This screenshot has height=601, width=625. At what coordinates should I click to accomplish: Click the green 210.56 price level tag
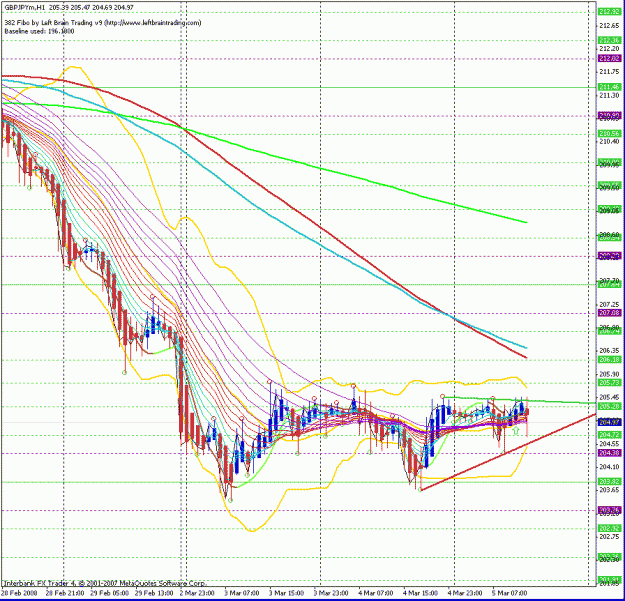[x=610, y=134]
